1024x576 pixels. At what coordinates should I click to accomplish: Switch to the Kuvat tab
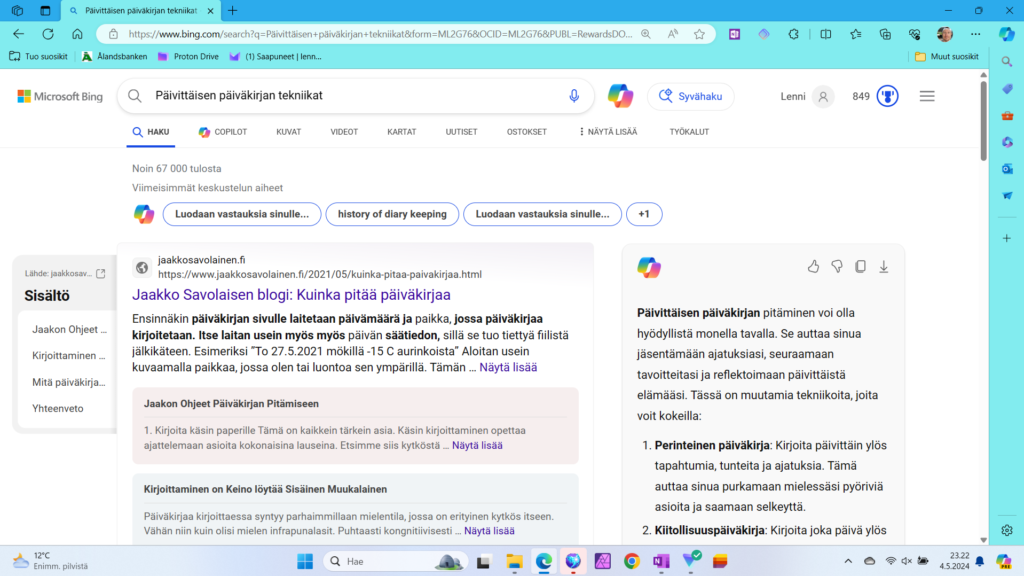click(x=289, y=132)
